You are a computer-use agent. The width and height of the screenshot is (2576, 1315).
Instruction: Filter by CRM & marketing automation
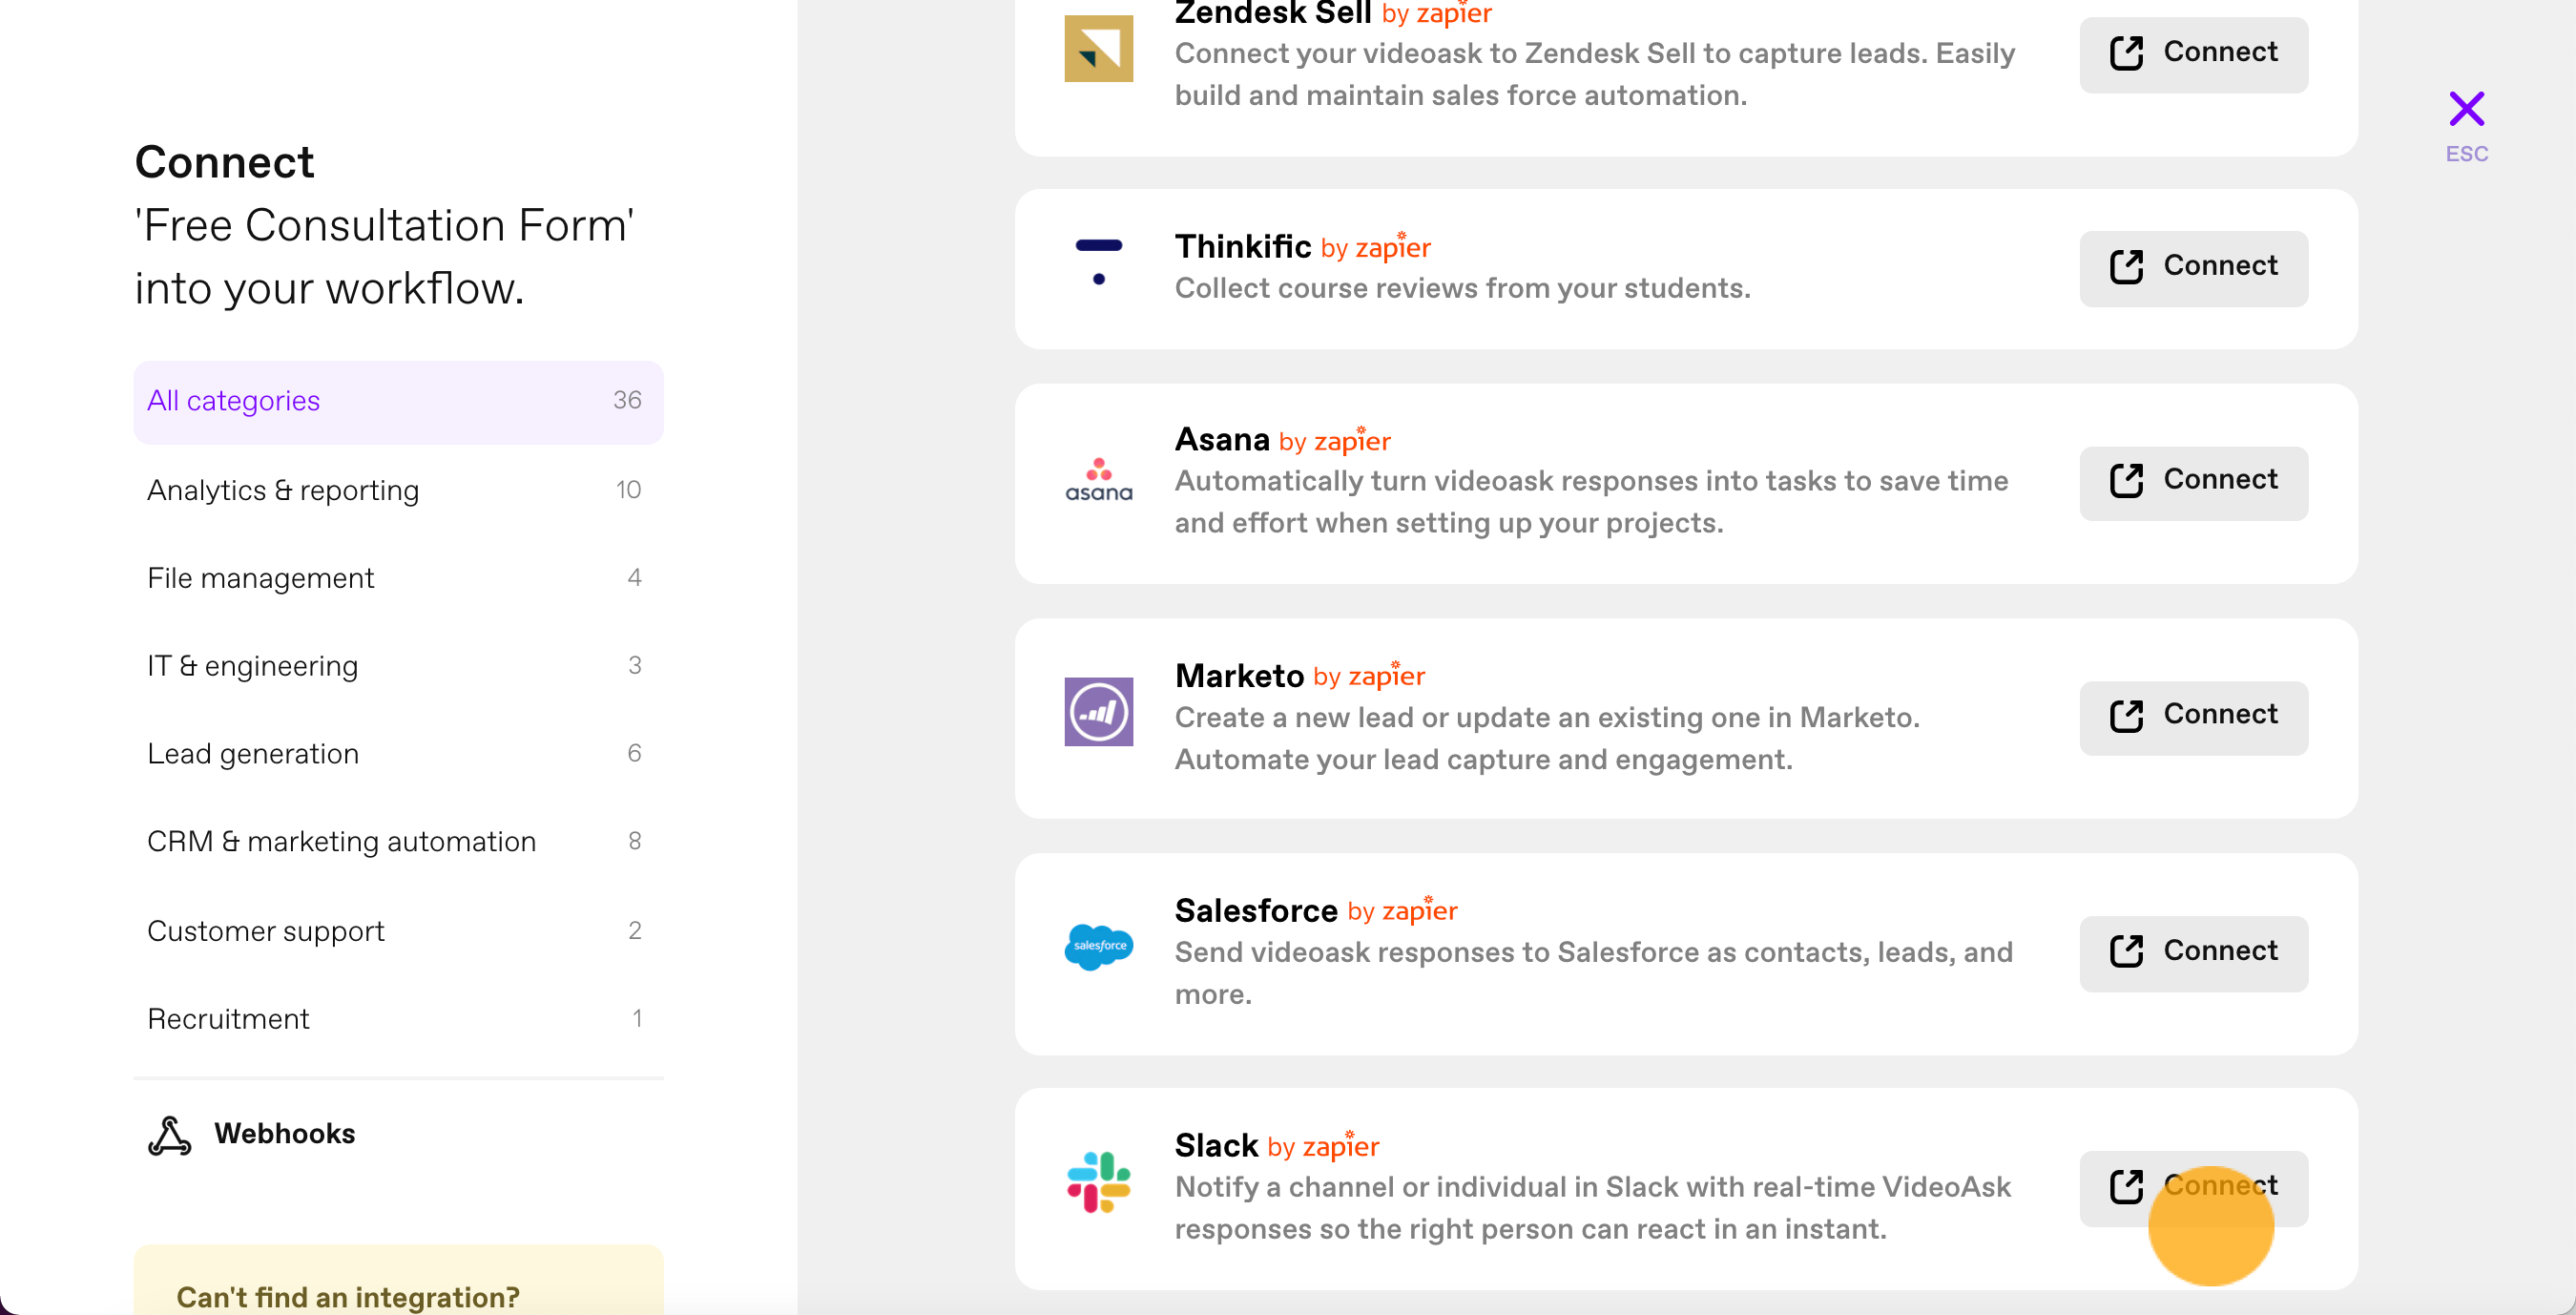click(x=398, y=842)
